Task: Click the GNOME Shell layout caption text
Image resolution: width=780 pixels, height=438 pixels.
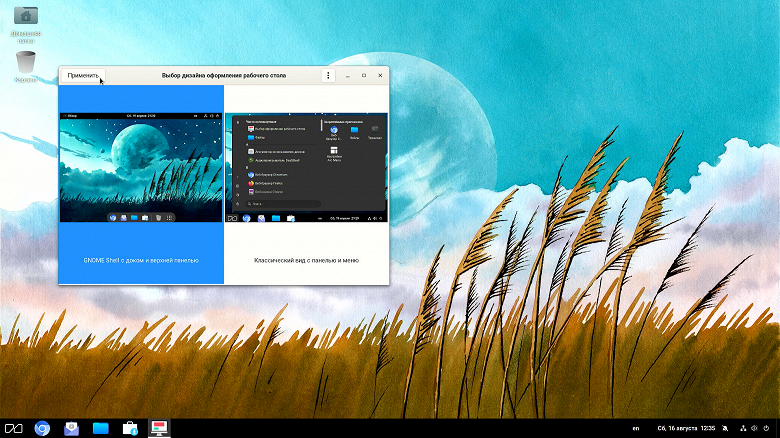Action: [141, 260]
